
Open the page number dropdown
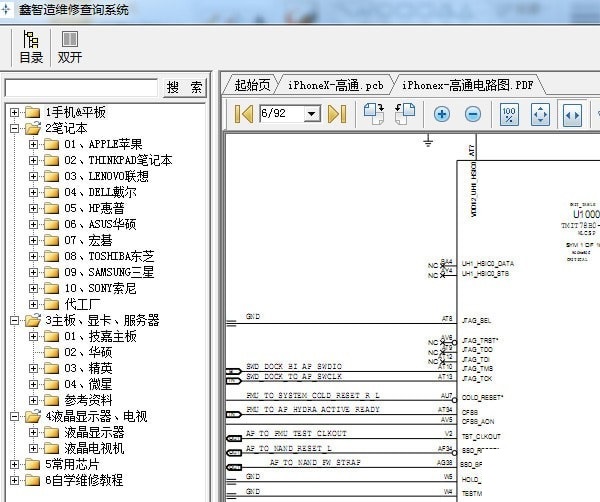(x=311, y=114)
